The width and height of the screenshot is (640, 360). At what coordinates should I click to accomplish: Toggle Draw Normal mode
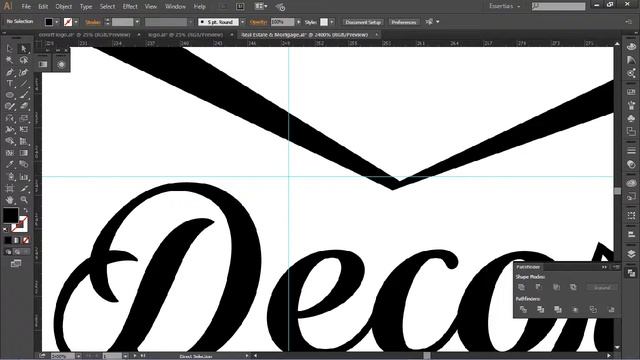click(x=8, y=252)
